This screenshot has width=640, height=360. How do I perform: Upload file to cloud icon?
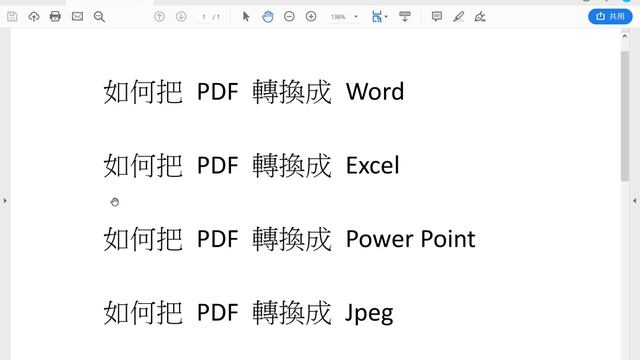[x=34, y=16]
